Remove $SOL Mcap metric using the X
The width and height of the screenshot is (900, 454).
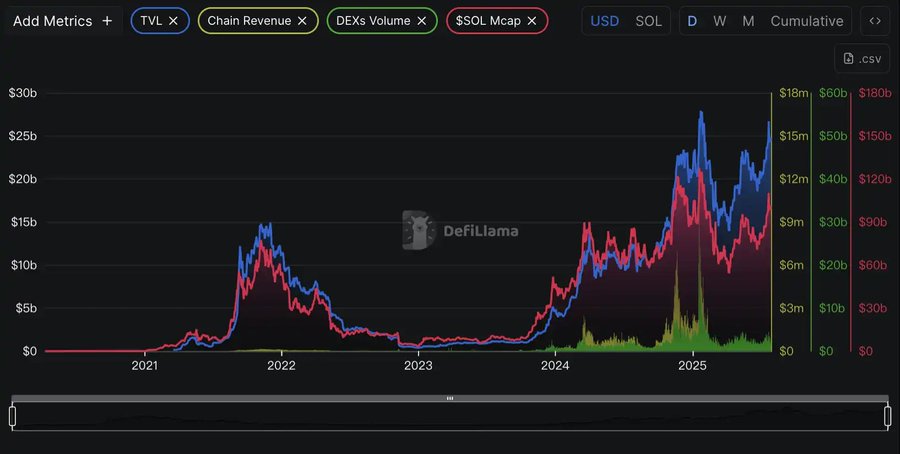coord(531,21)
